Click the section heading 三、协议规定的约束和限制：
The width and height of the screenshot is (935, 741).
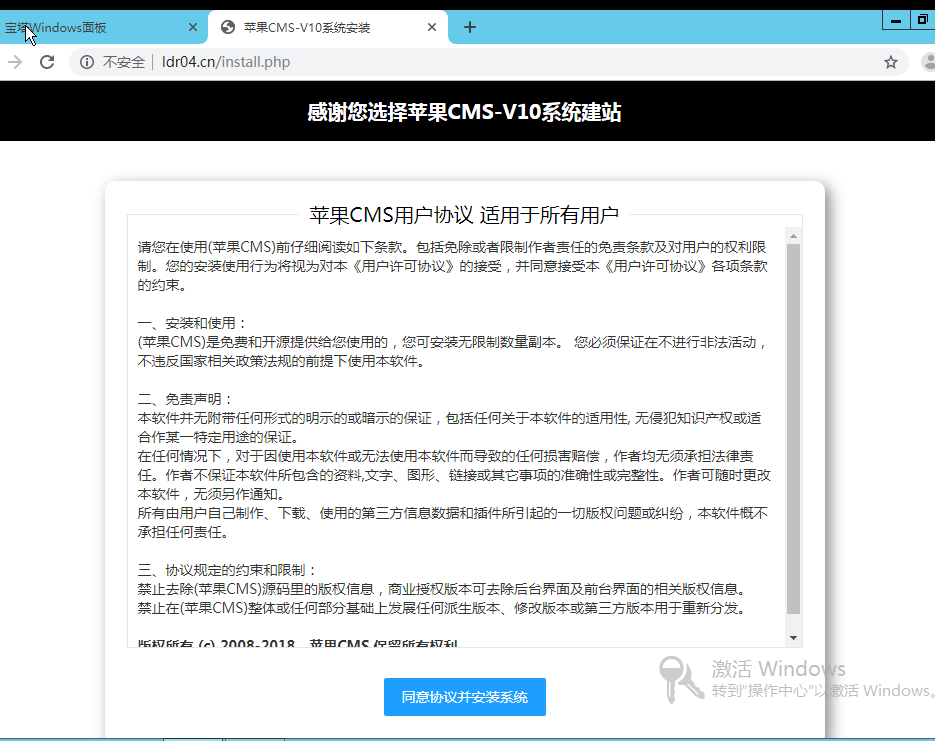point(228,570)
